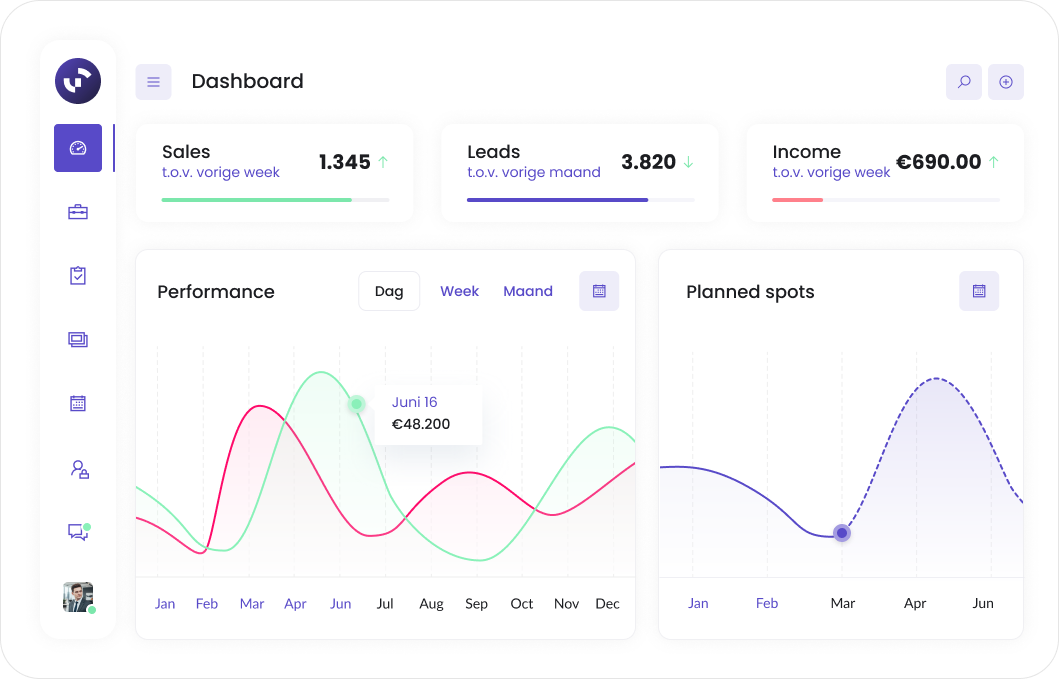The height and width of the screenshot is (679, 1059).
Task: Click the add plus circle icon
Action: (x=1006, y=82)
